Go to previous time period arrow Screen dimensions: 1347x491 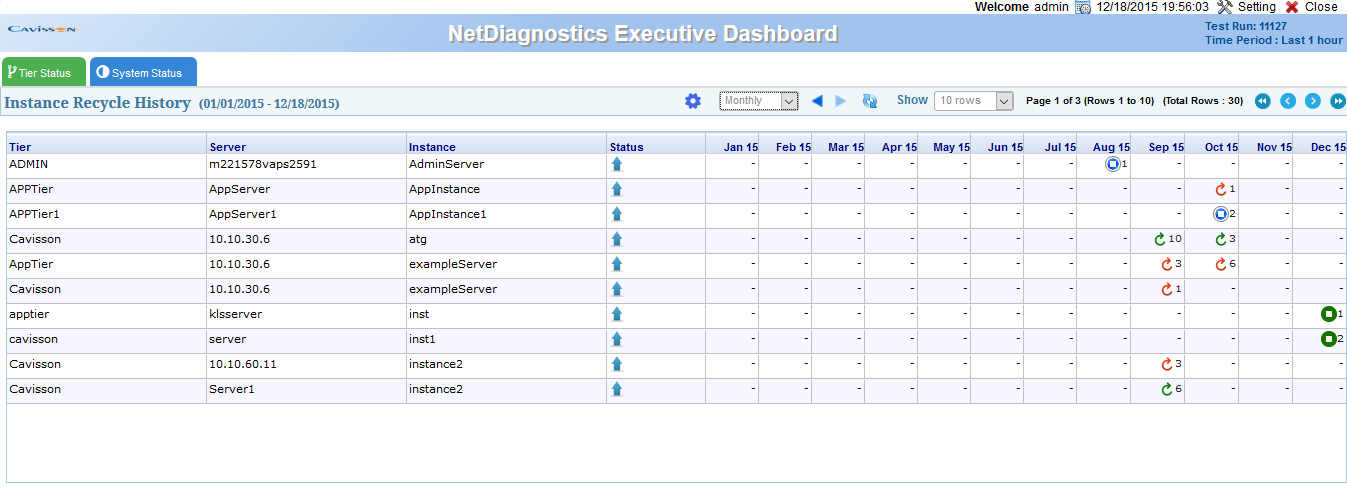click(817, 101)
